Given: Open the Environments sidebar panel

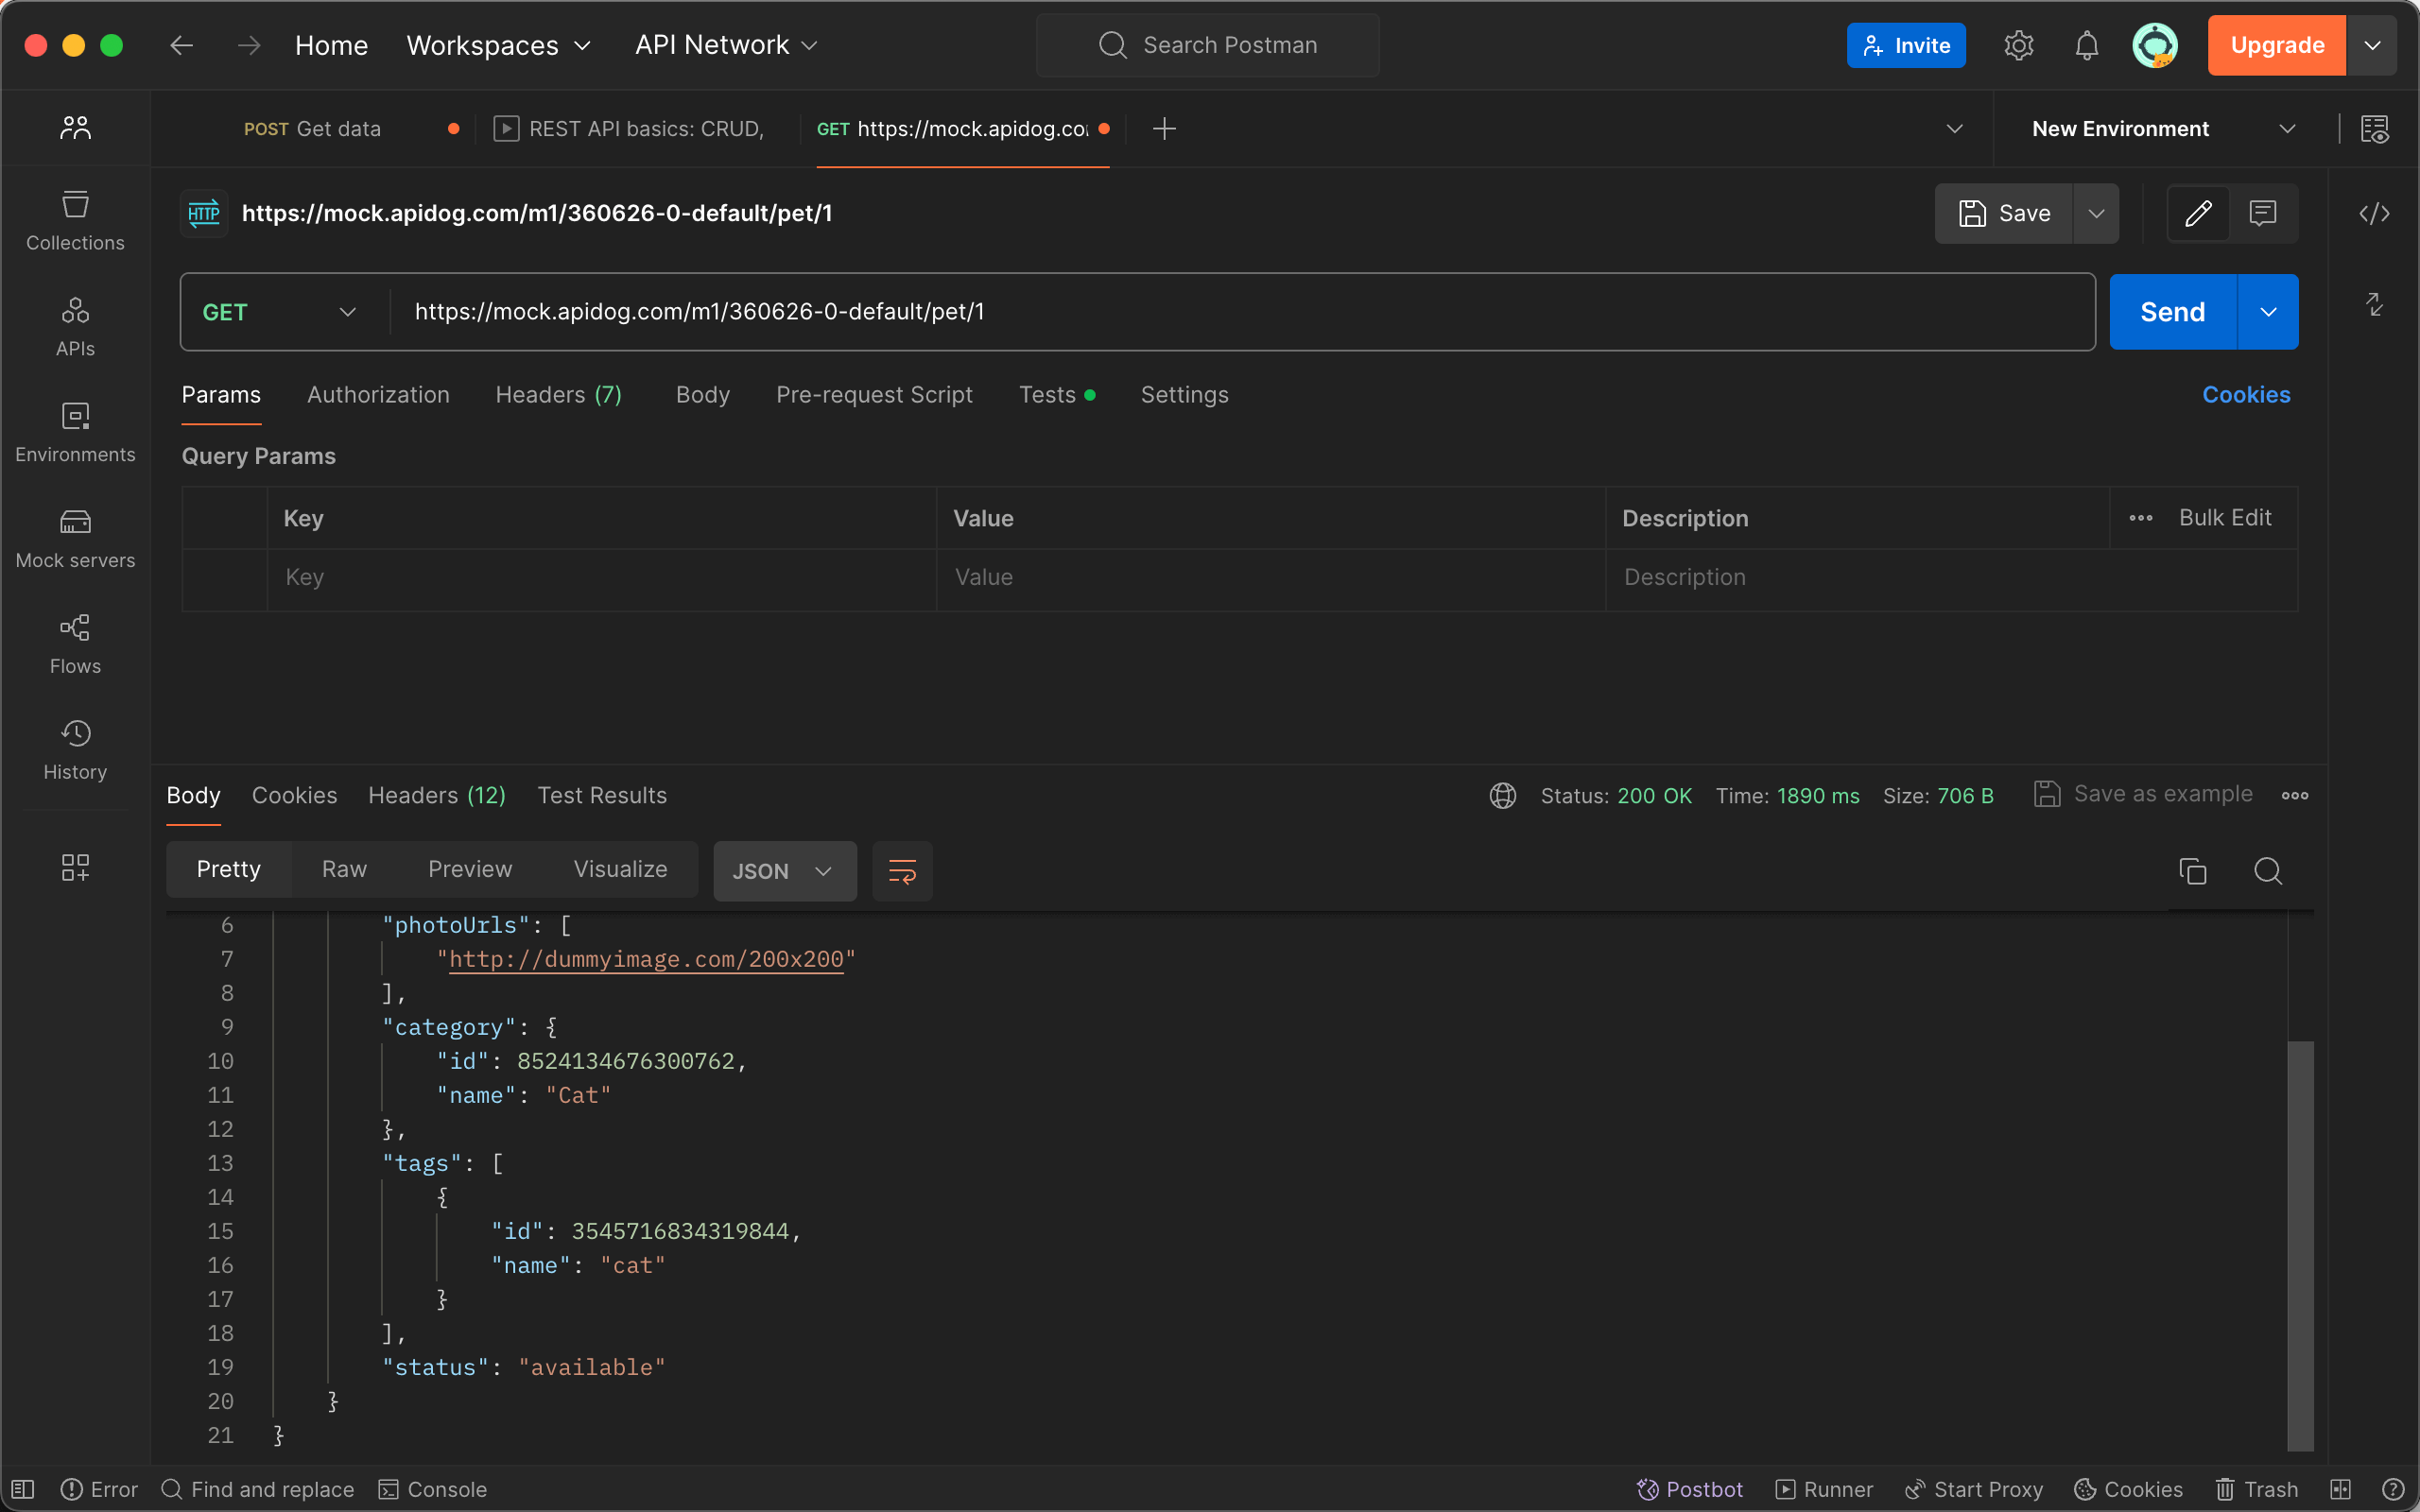Looking at the screenshot, I should [x=75, y=433].
